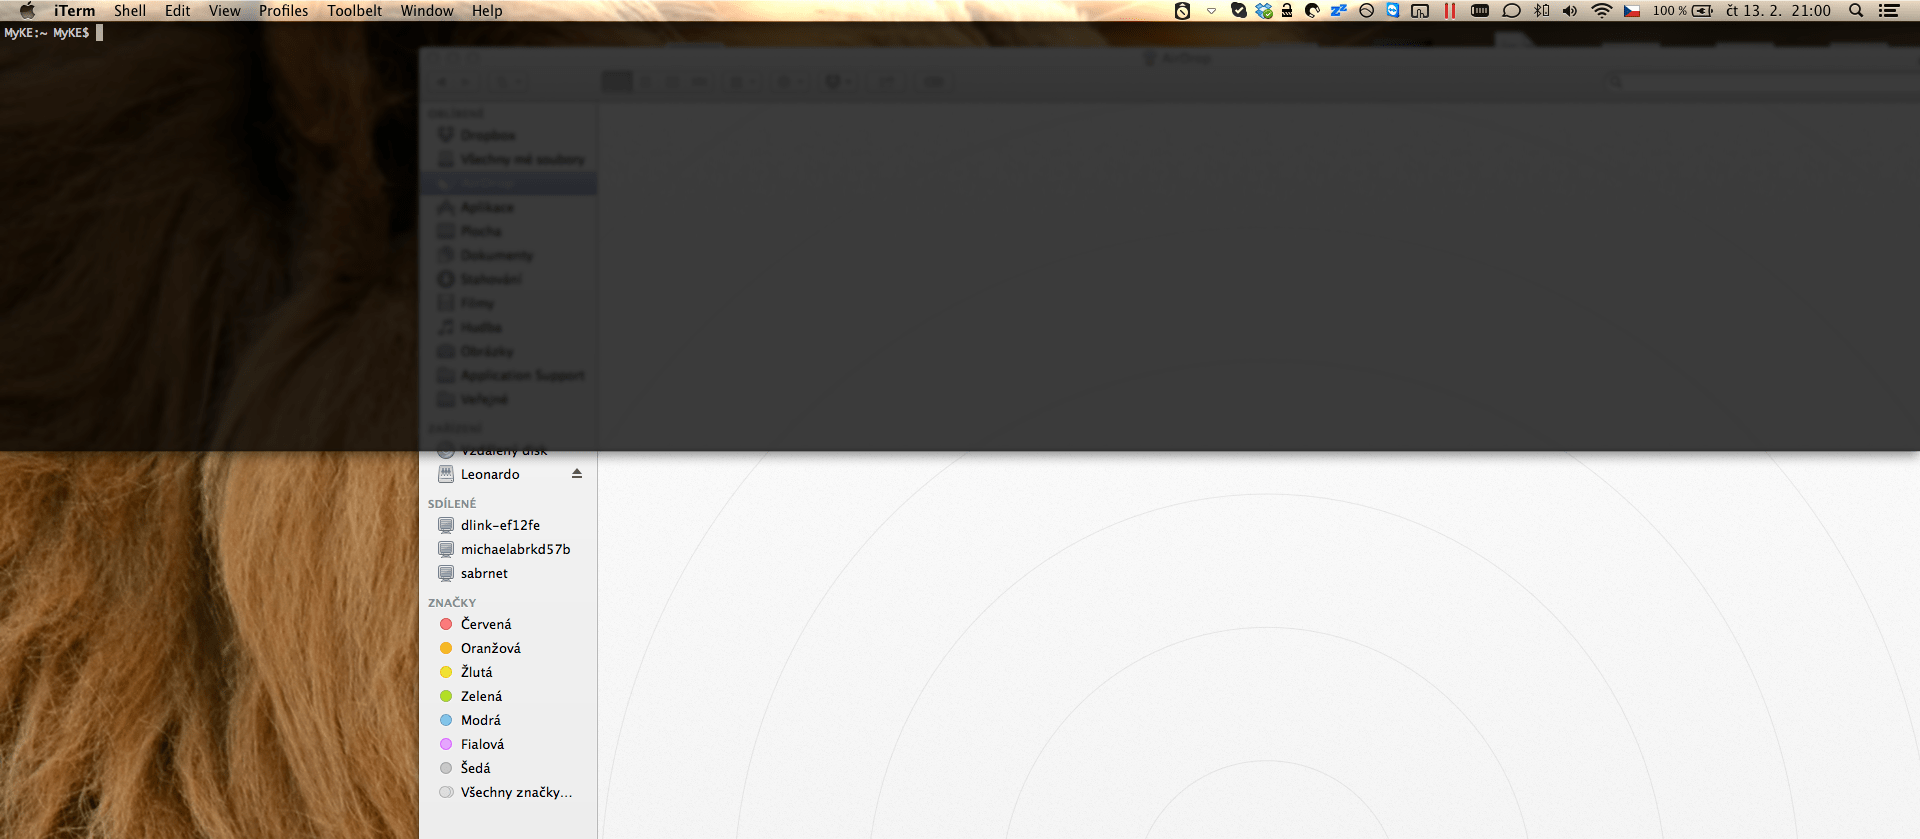Open the Profiles menu
This screenshot has width=1920, height=839.
pyautogui.click(x=283, y=11)
